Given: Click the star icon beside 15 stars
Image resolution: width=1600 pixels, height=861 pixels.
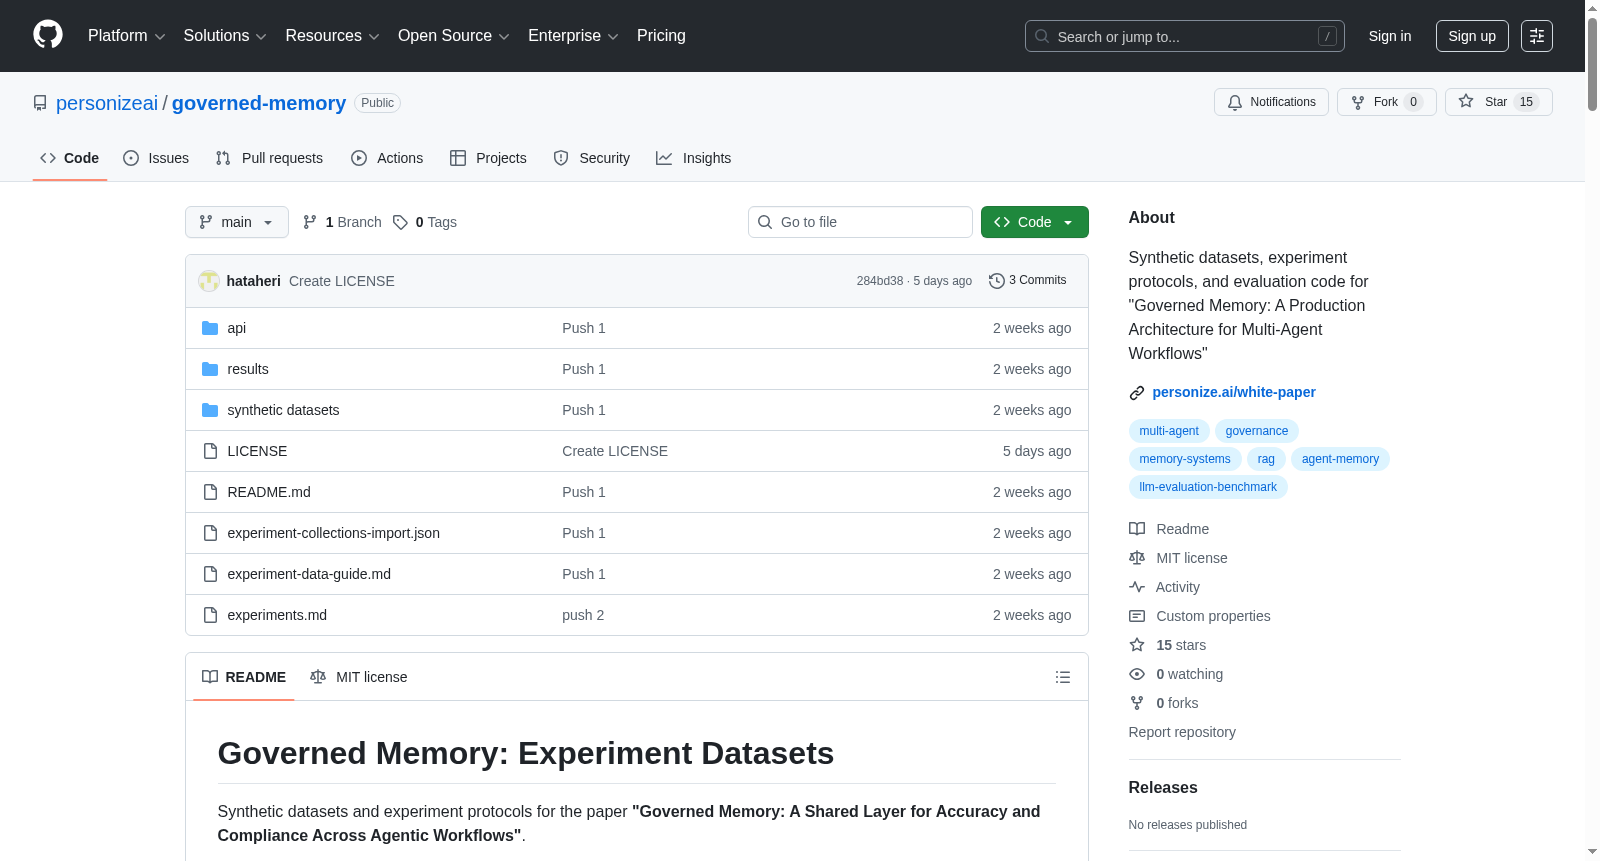Looking at the screenshot, I should click(x=1137, y=645).
